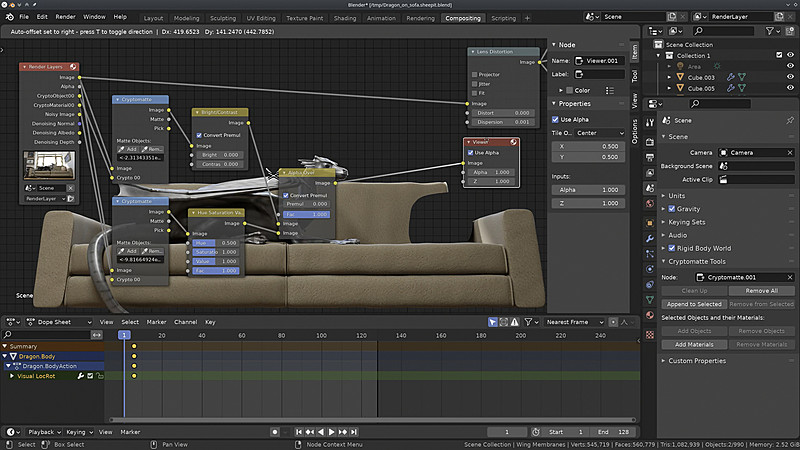
Task: Toggle Convert Premul on Bright/Contrast node
Action: tap(199, 135)
